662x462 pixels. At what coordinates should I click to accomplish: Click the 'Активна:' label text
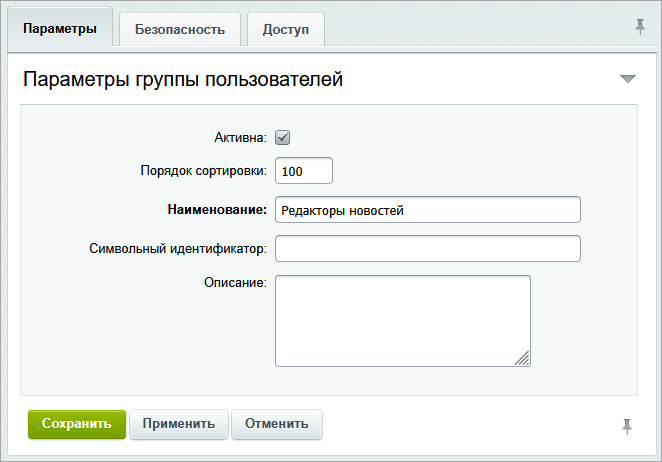[239, 137]
